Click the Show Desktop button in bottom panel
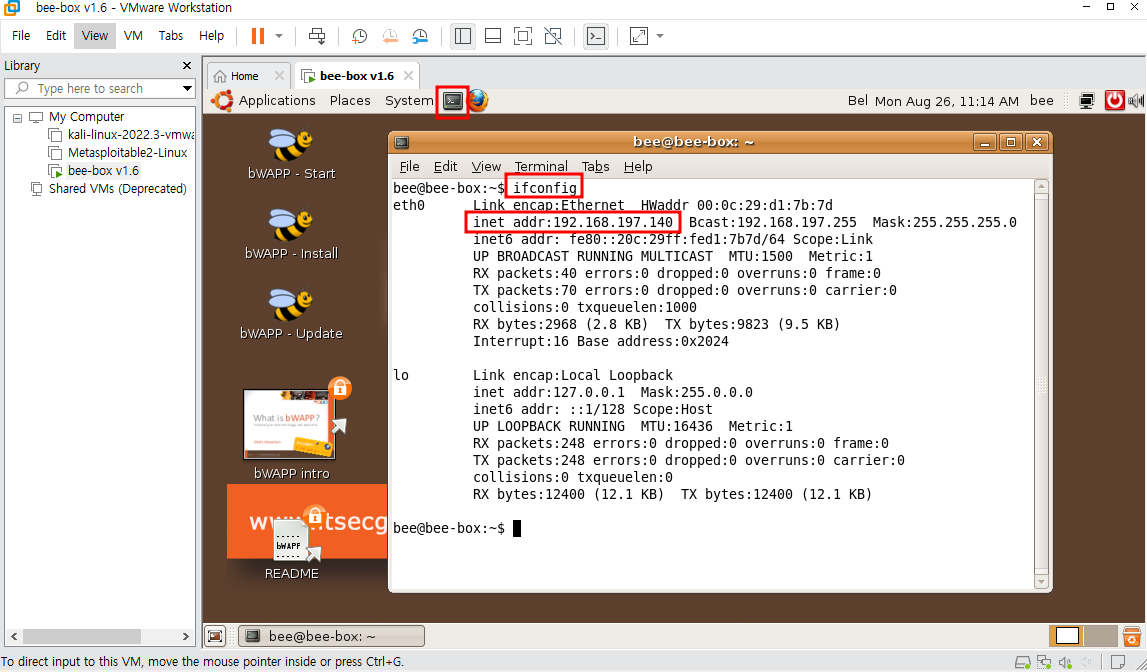1147x672 pixels. coord(215,636)
